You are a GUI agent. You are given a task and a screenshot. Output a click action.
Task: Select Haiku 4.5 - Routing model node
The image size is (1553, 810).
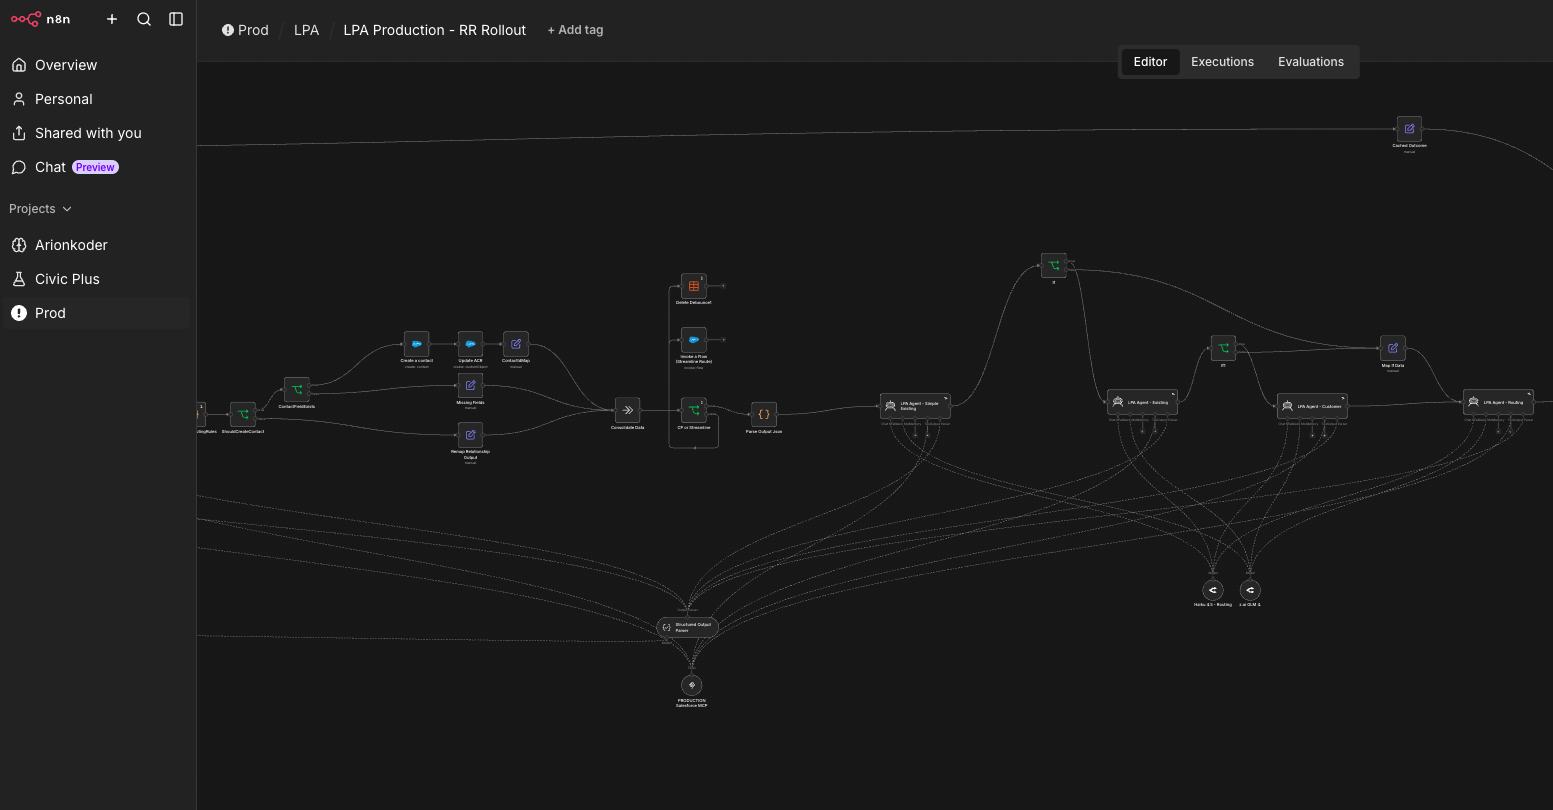[1212, 590]
